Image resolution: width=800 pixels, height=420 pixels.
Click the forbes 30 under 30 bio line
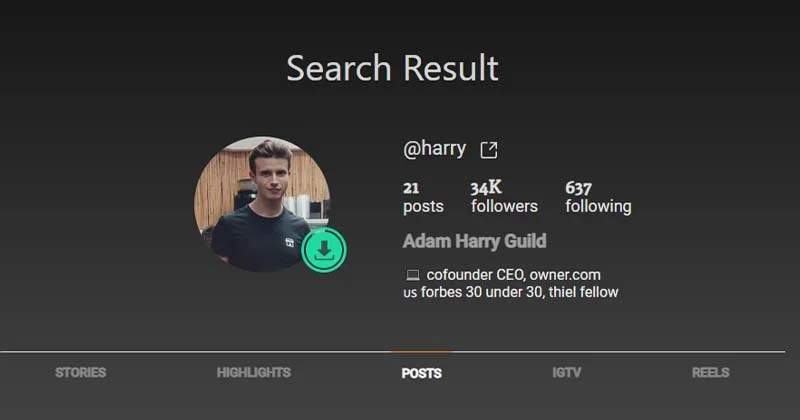[511, 292]
